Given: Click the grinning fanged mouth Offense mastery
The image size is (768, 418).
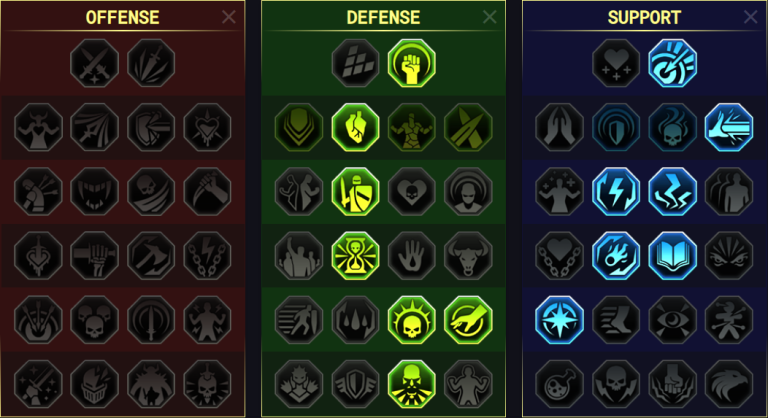Looking at the screenshot, I should (x=95, y=192).
